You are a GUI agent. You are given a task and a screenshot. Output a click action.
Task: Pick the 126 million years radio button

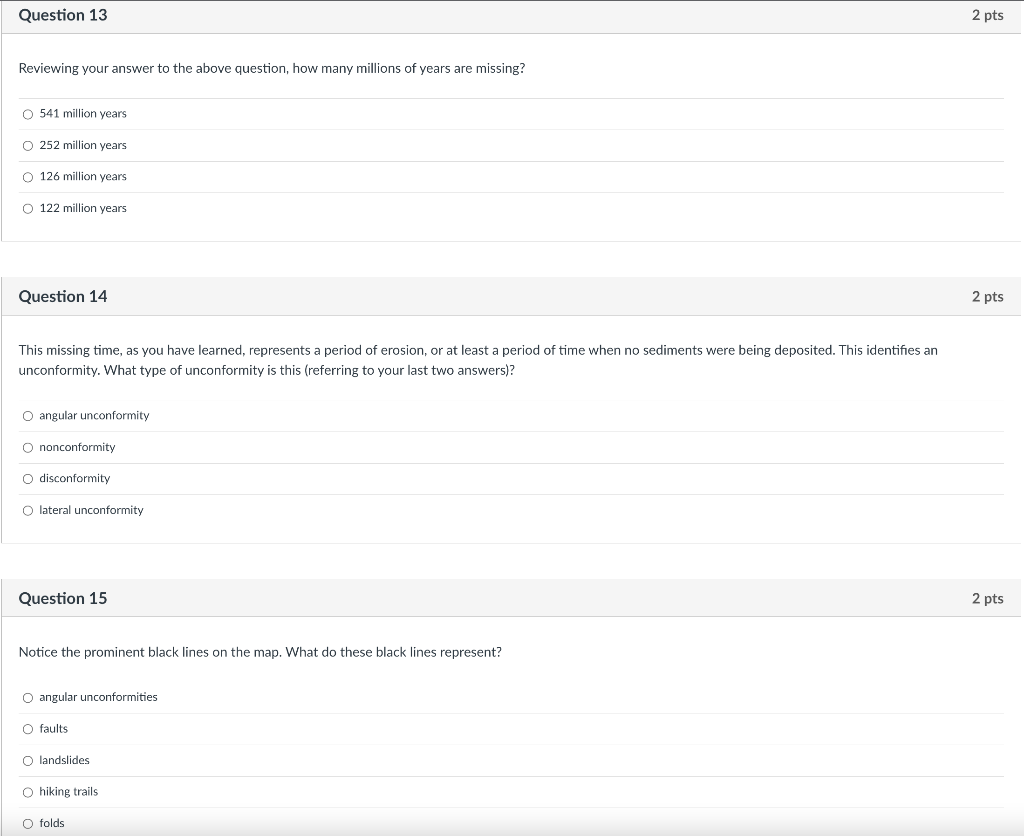pos(27,177)
